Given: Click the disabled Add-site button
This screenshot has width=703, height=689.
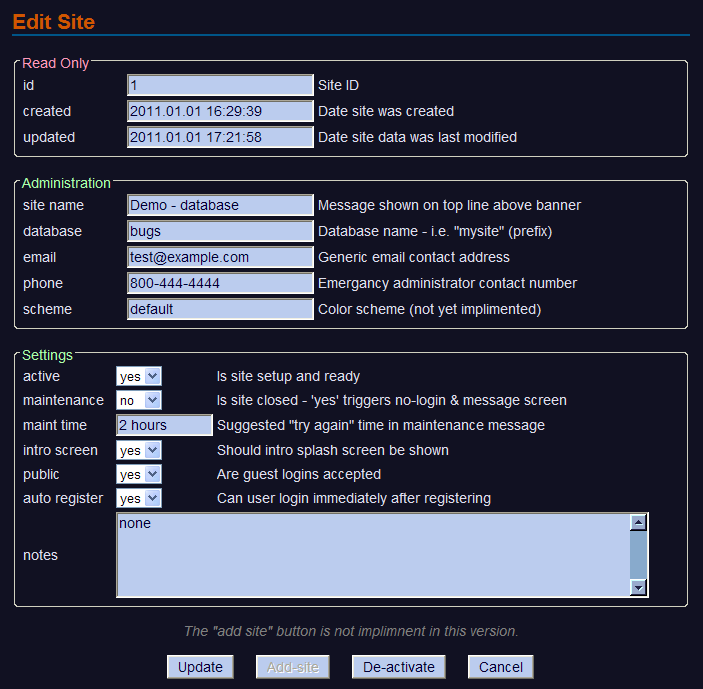Looking at the screenshot, I should click(293, 667).
